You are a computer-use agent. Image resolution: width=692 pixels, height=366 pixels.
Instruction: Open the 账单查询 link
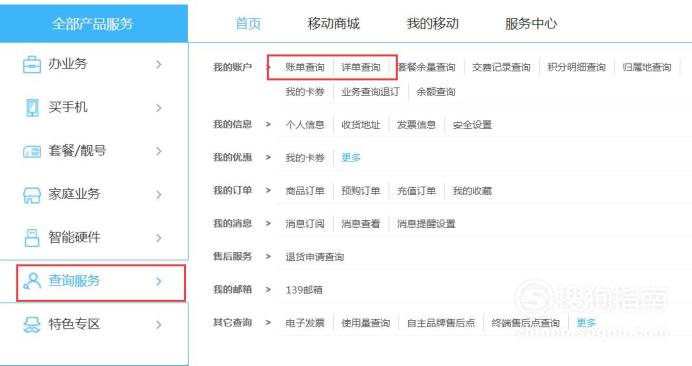tap(305, 67)
